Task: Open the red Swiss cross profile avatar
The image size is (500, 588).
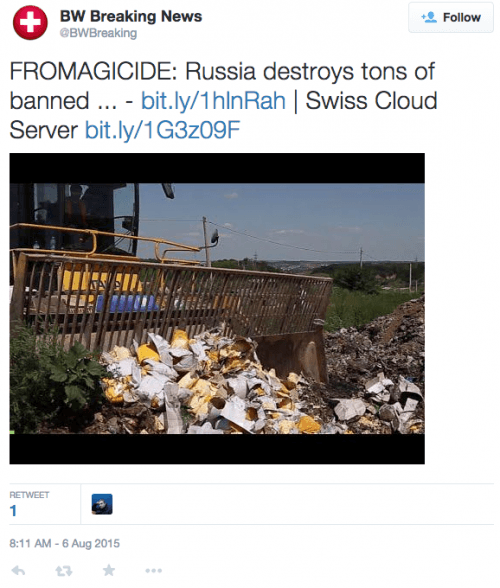Action: (x=30, y=22)
